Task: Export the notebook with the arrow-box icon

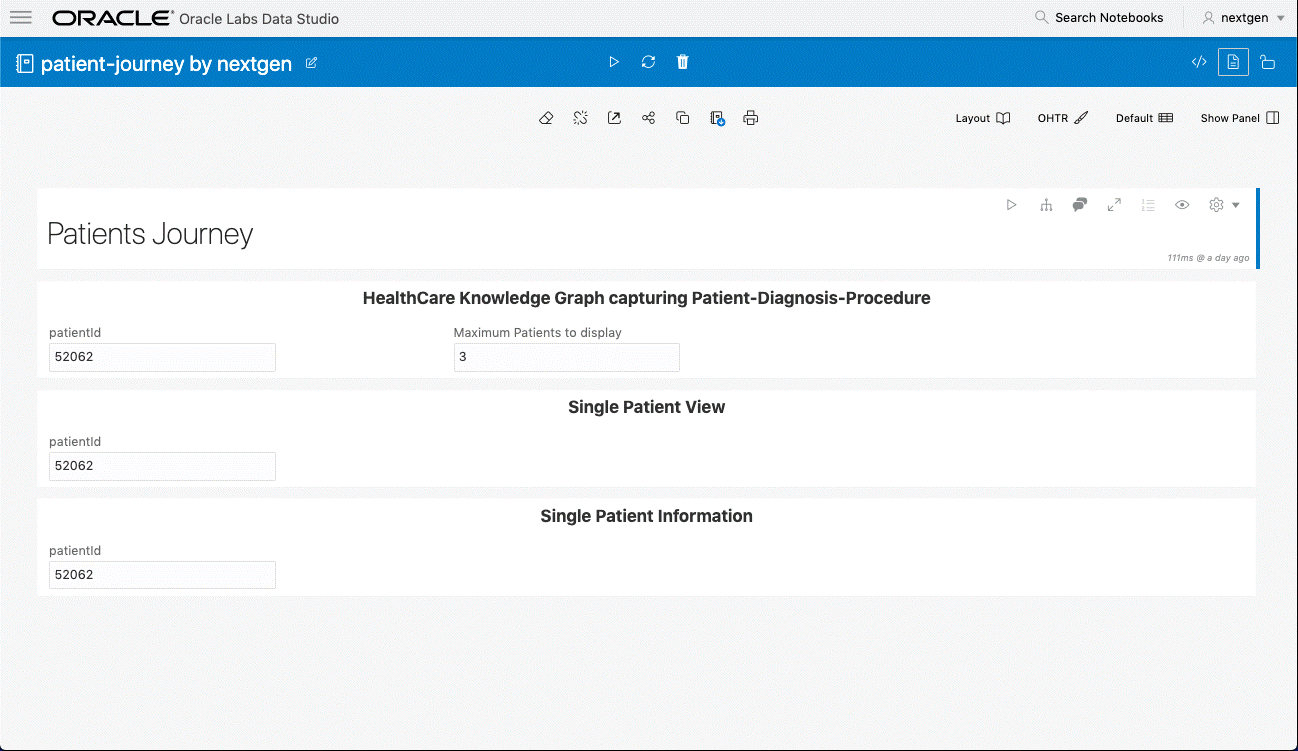Action: point(614,118)
